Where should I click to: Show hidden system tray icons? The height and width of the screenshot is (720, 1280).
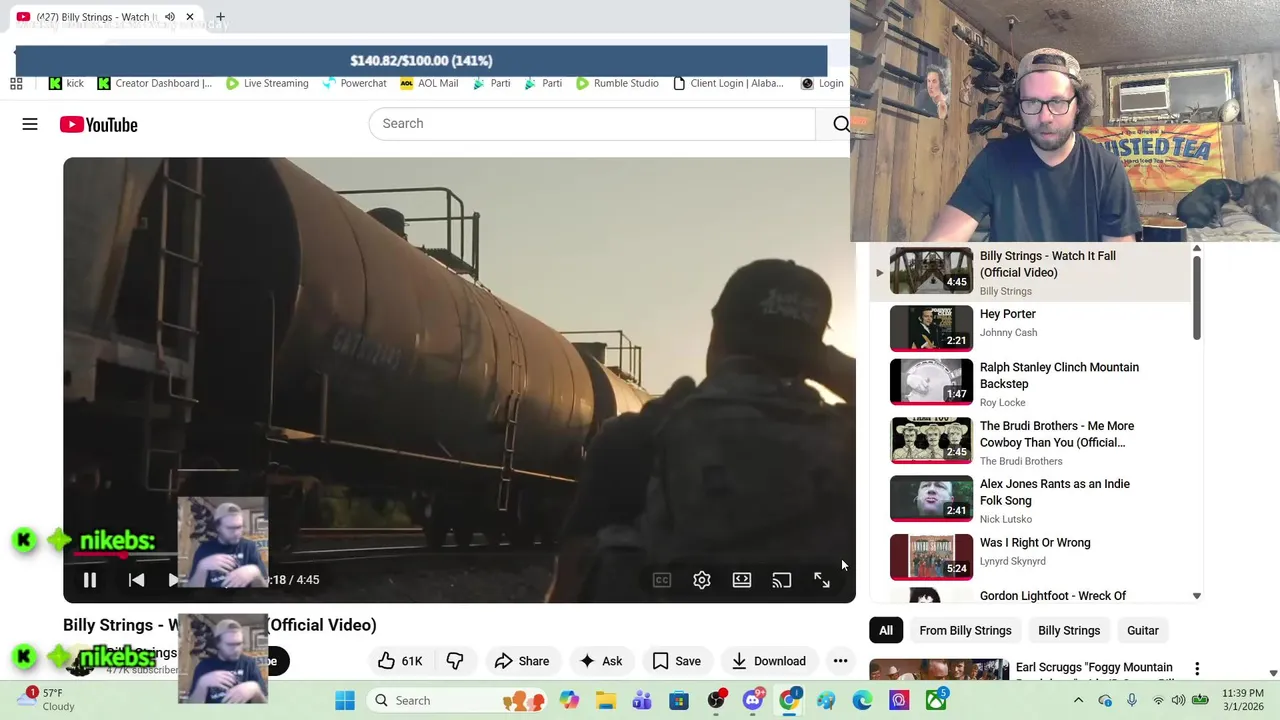tap(1078, 700)
